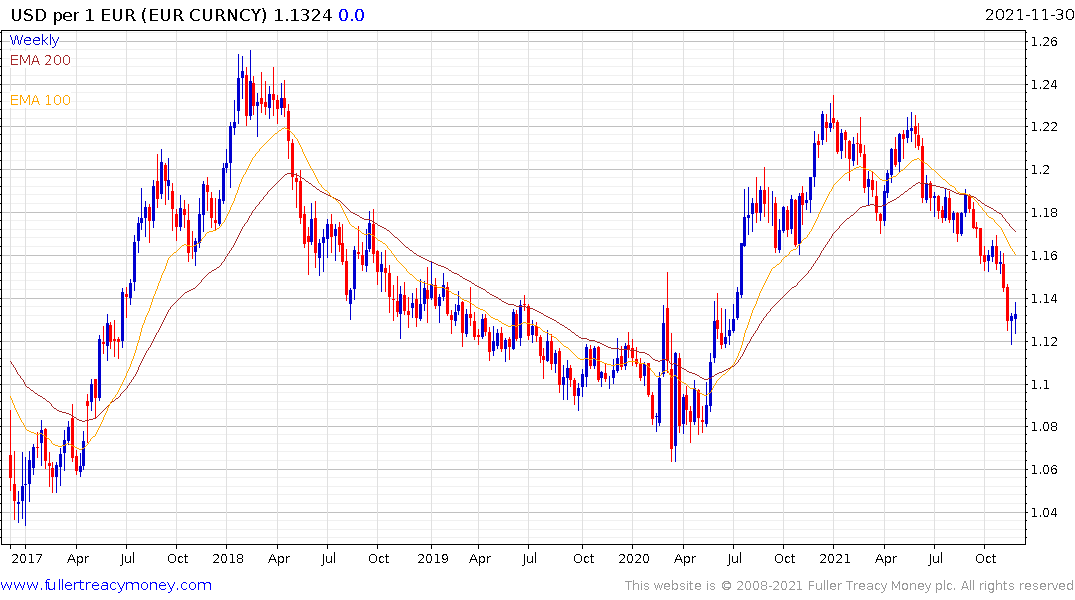Click the EMA 100 legend label

[x=40, y=100]
